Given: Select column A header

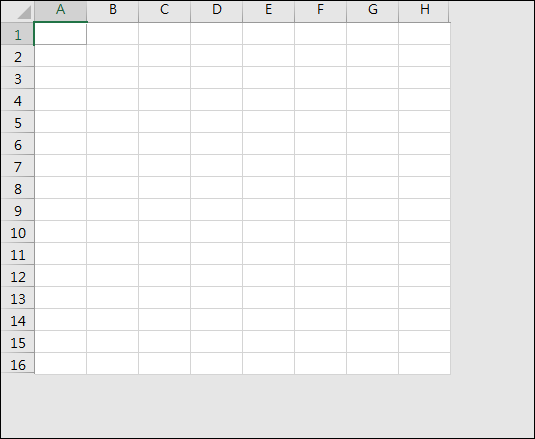Looking at the screenshot, I should pyautogui.click(x=60, y=10).
